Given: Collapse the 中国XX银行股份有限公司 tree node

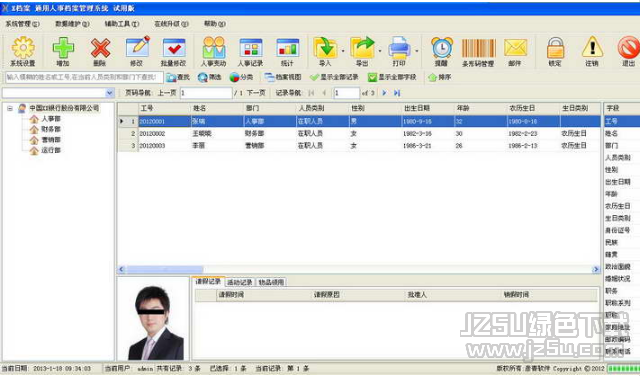Looking at the screenshot, I should (10, 109).
